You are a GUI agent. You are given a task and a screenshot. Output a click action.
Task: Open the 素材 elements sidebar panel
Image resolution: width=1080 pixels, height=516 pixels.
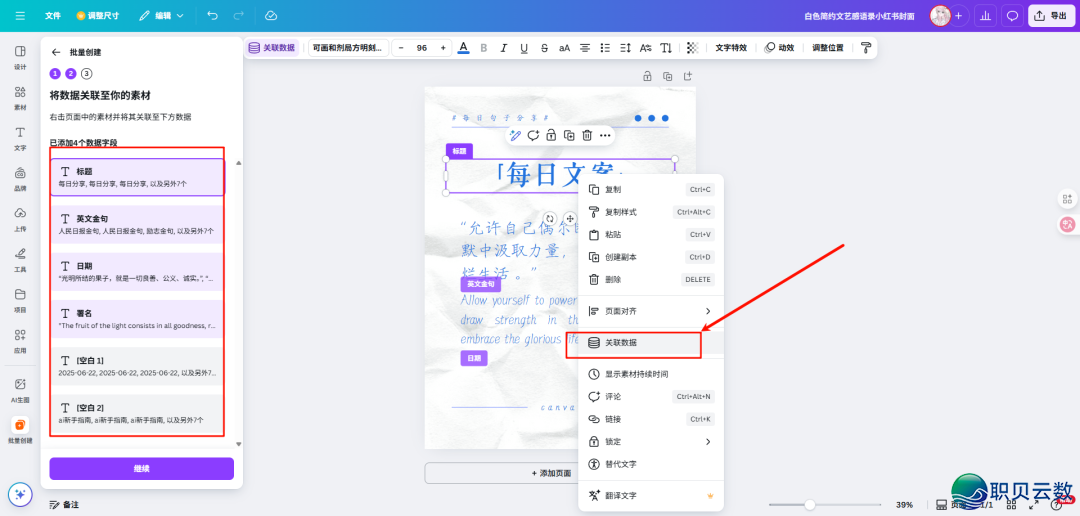[x=20, y=97]
